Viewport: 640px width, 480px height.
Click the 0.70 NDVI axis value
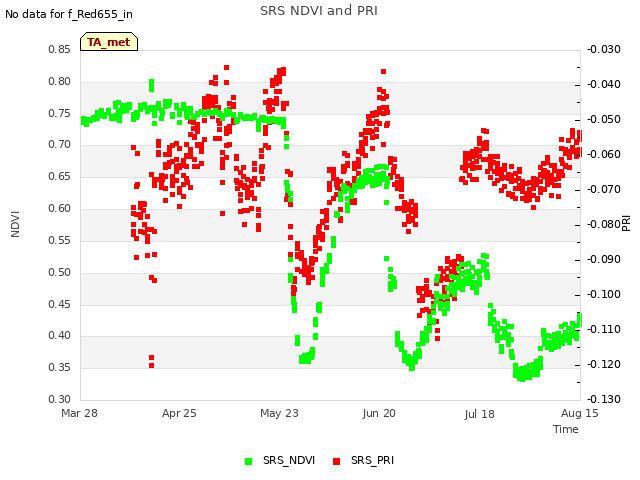pos(60,144)
